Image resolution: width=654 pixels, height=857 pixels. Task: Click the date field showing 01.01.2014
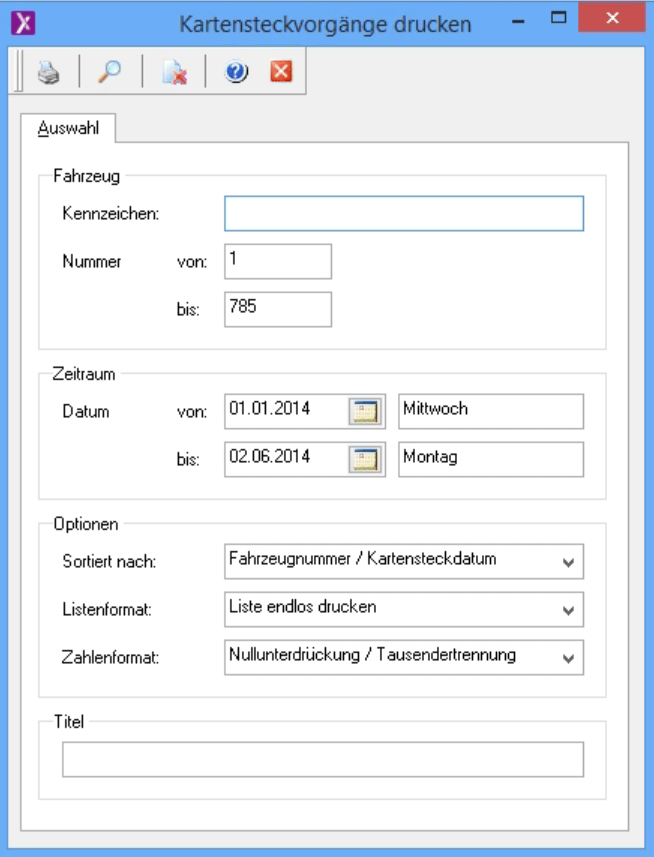(x=285, y=410)
